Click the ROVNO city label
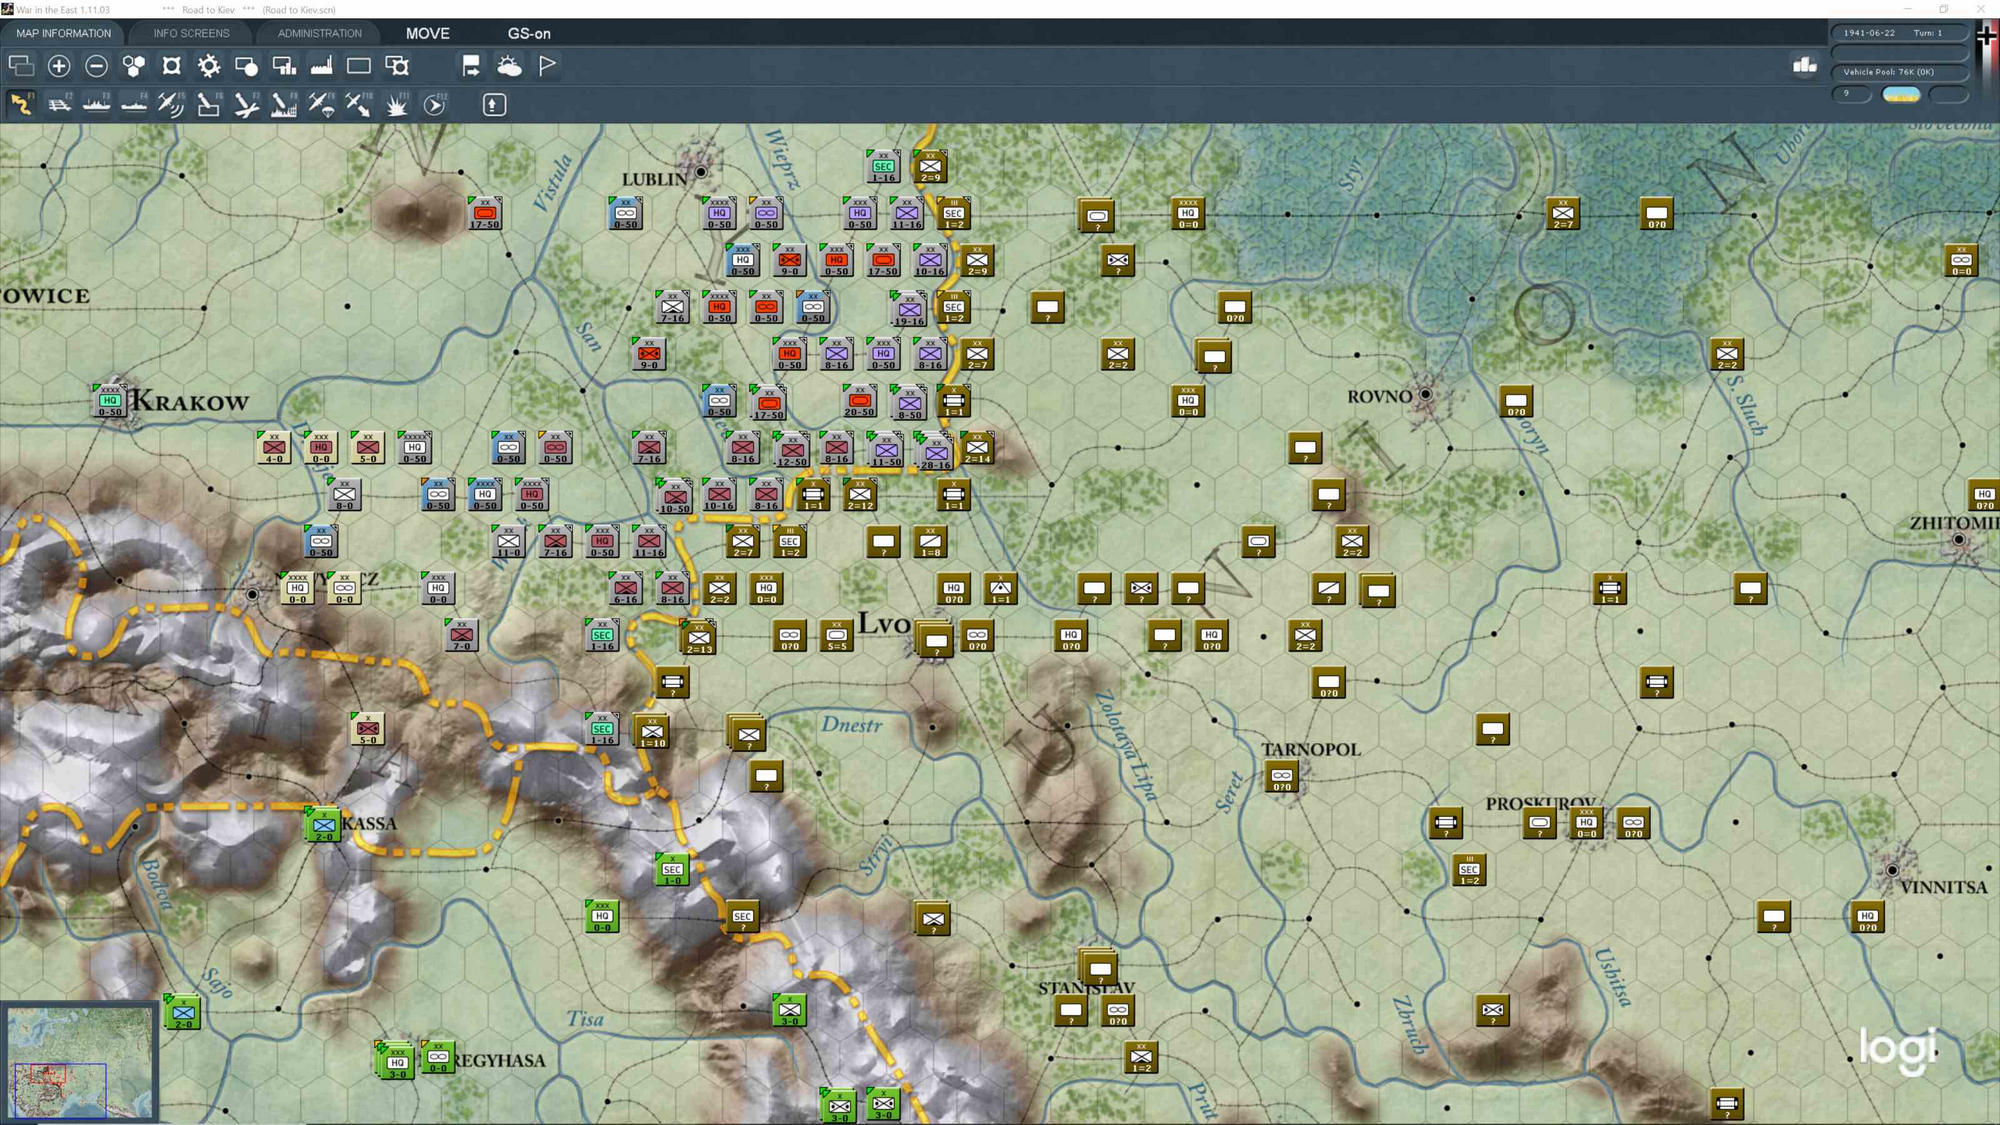 [x=1380, y=397]
